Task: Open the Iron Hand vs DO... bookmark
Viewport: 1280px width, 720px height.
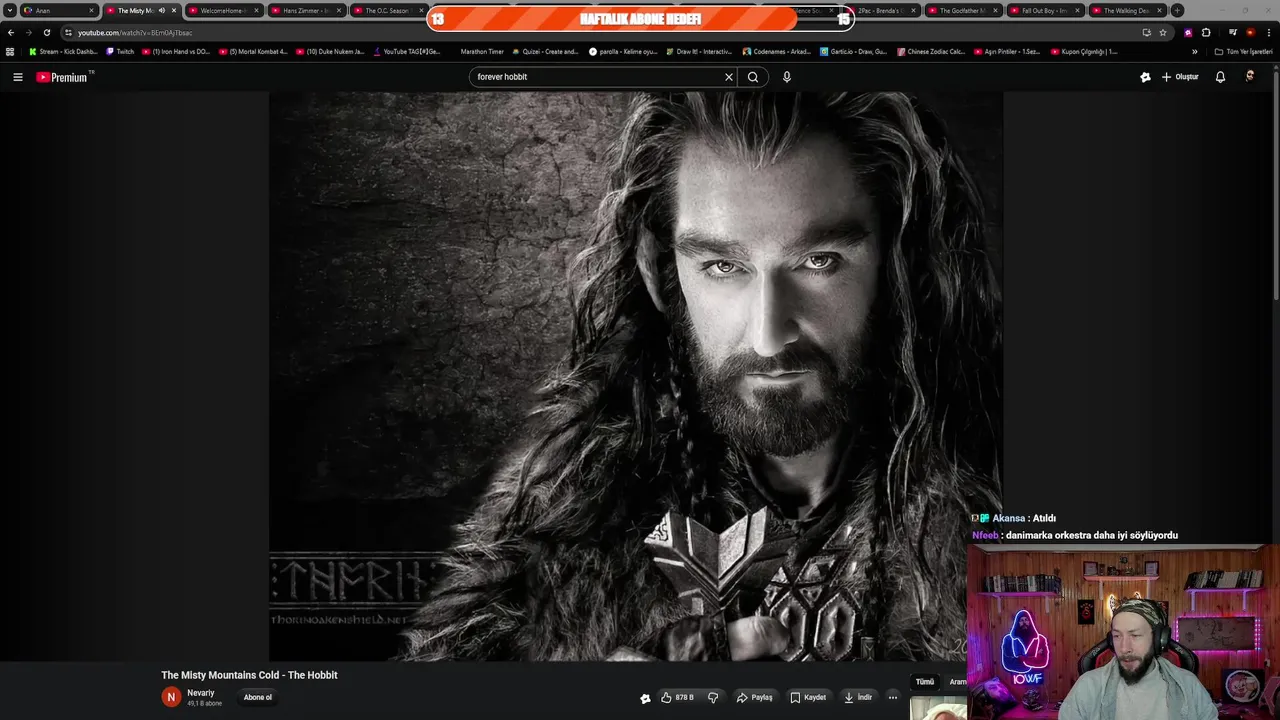Action: pyautogui.click(x=176, y=51)
